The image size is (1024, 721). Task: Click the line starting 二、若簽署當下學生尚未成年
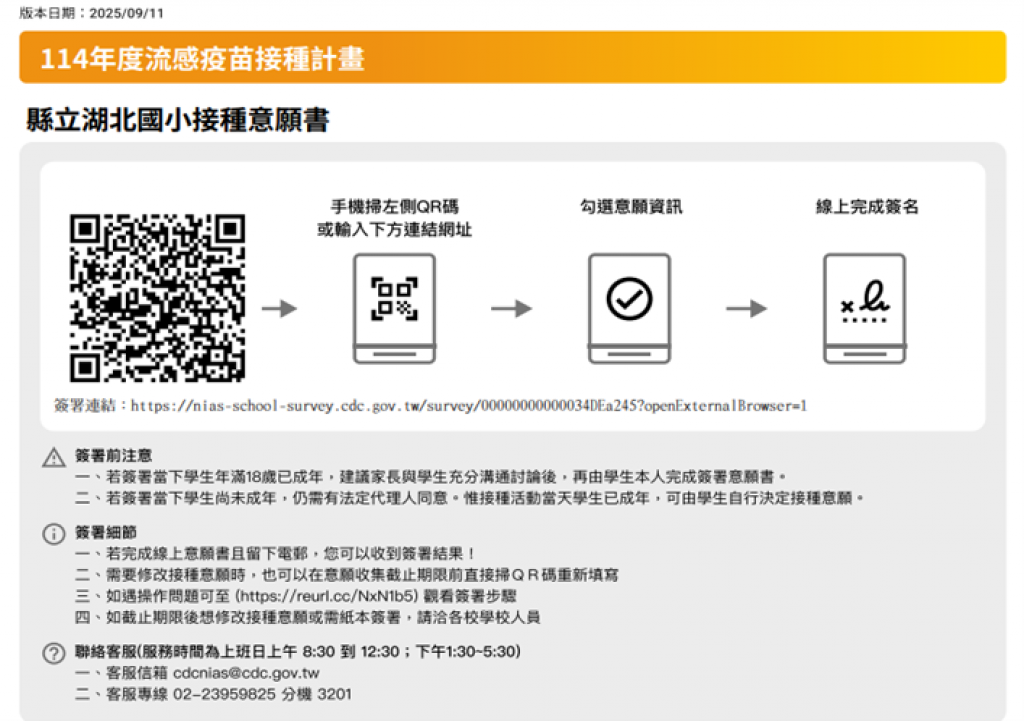470,498
